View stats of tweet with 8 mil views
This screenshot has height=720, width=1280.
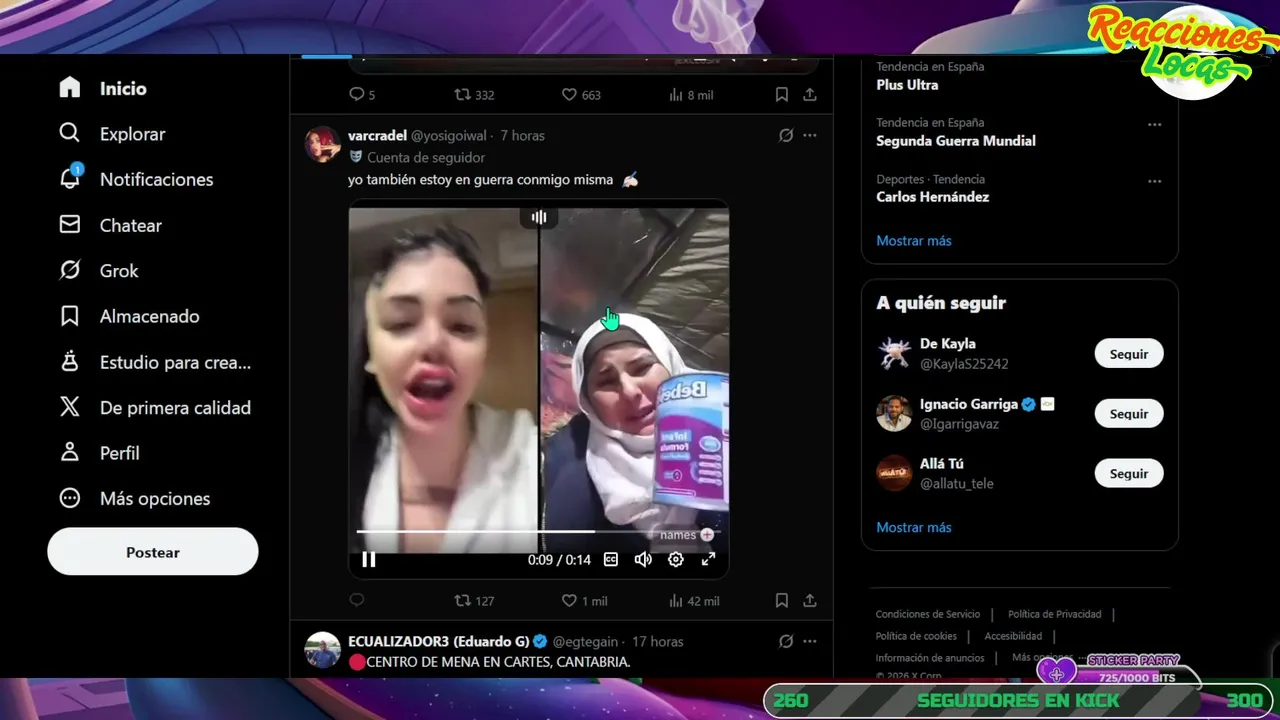[690, 95]
